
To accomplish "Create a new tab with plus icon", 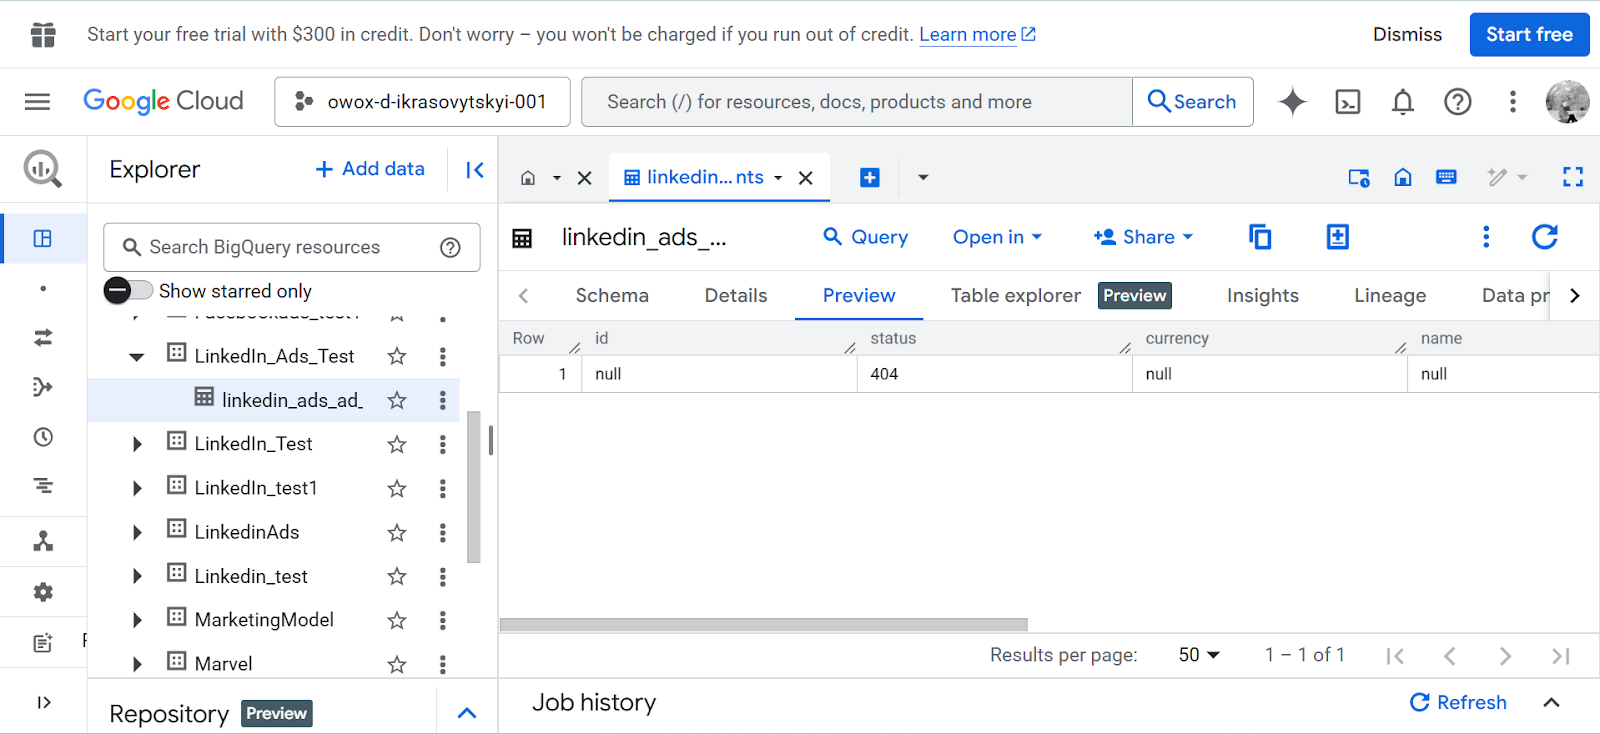I will [870, 177].
